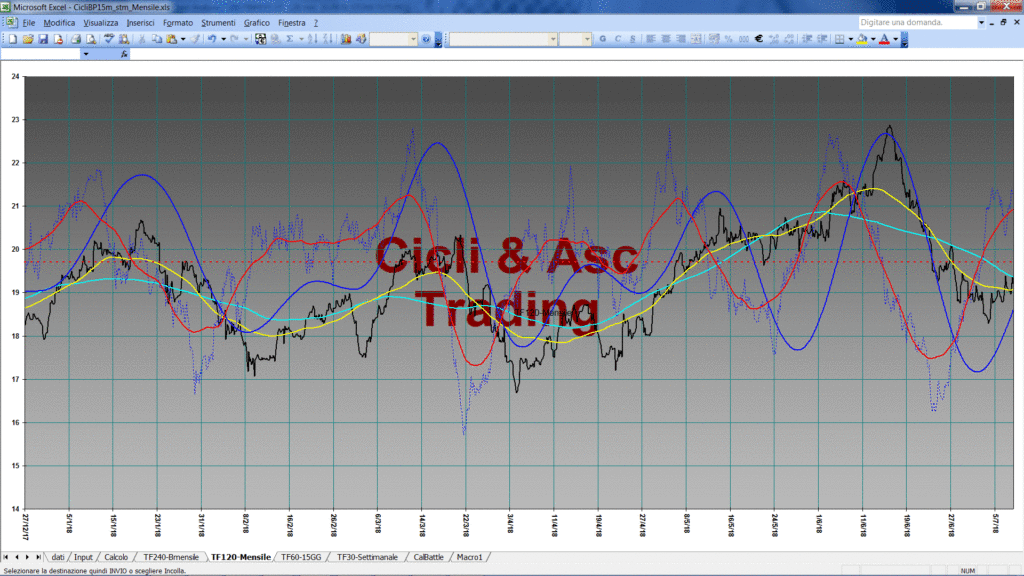
Task: Open the Formato menu
Action: pyautogui.click(x=178, y=23)
